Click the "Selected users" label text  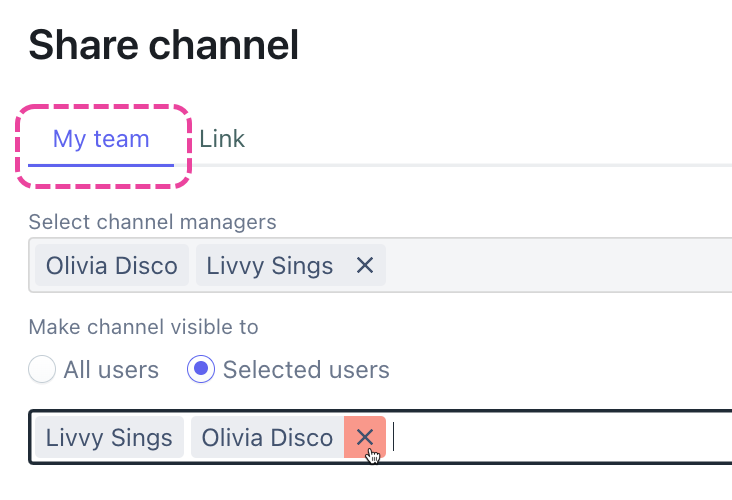pyautogui.click(x=306, y=370)
